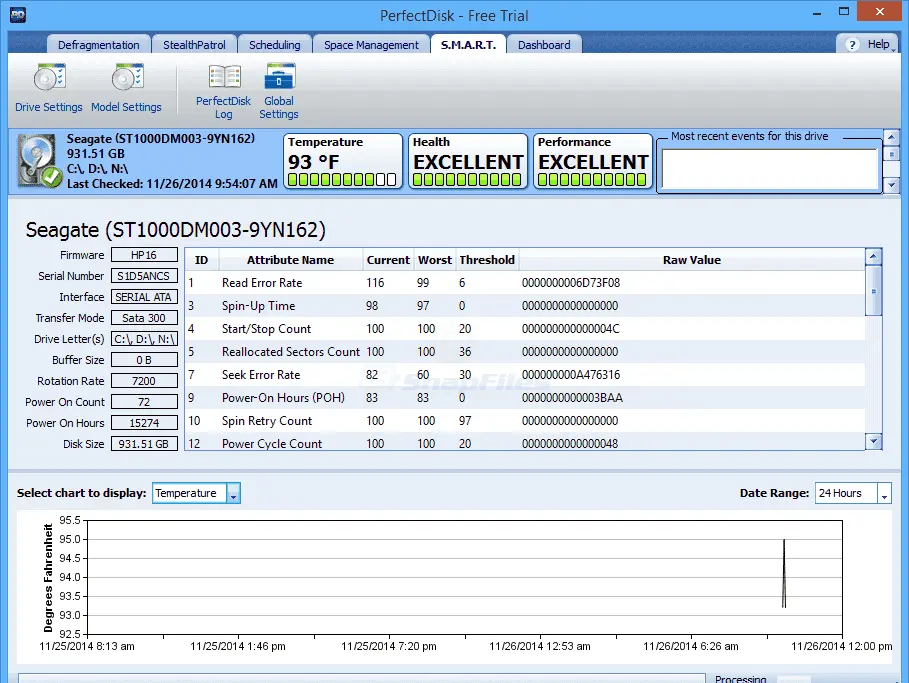This screenshot has height=683, width=909.
Task: Click the Health EXCELLENT gauge
Action: pyautogui.click(x=468, y=161)
